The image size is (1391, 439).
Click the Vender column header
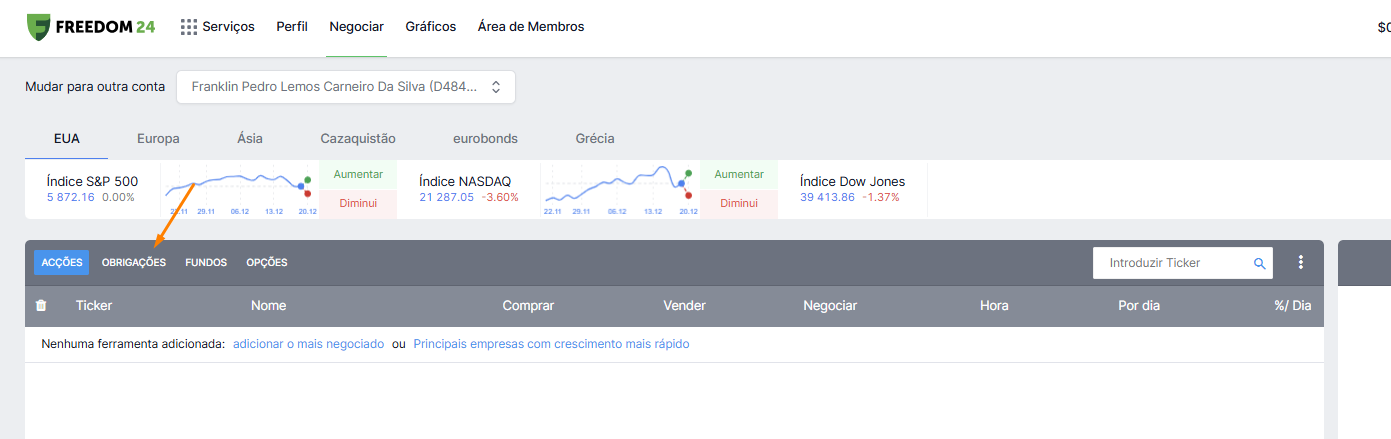(x=685, y=305)
